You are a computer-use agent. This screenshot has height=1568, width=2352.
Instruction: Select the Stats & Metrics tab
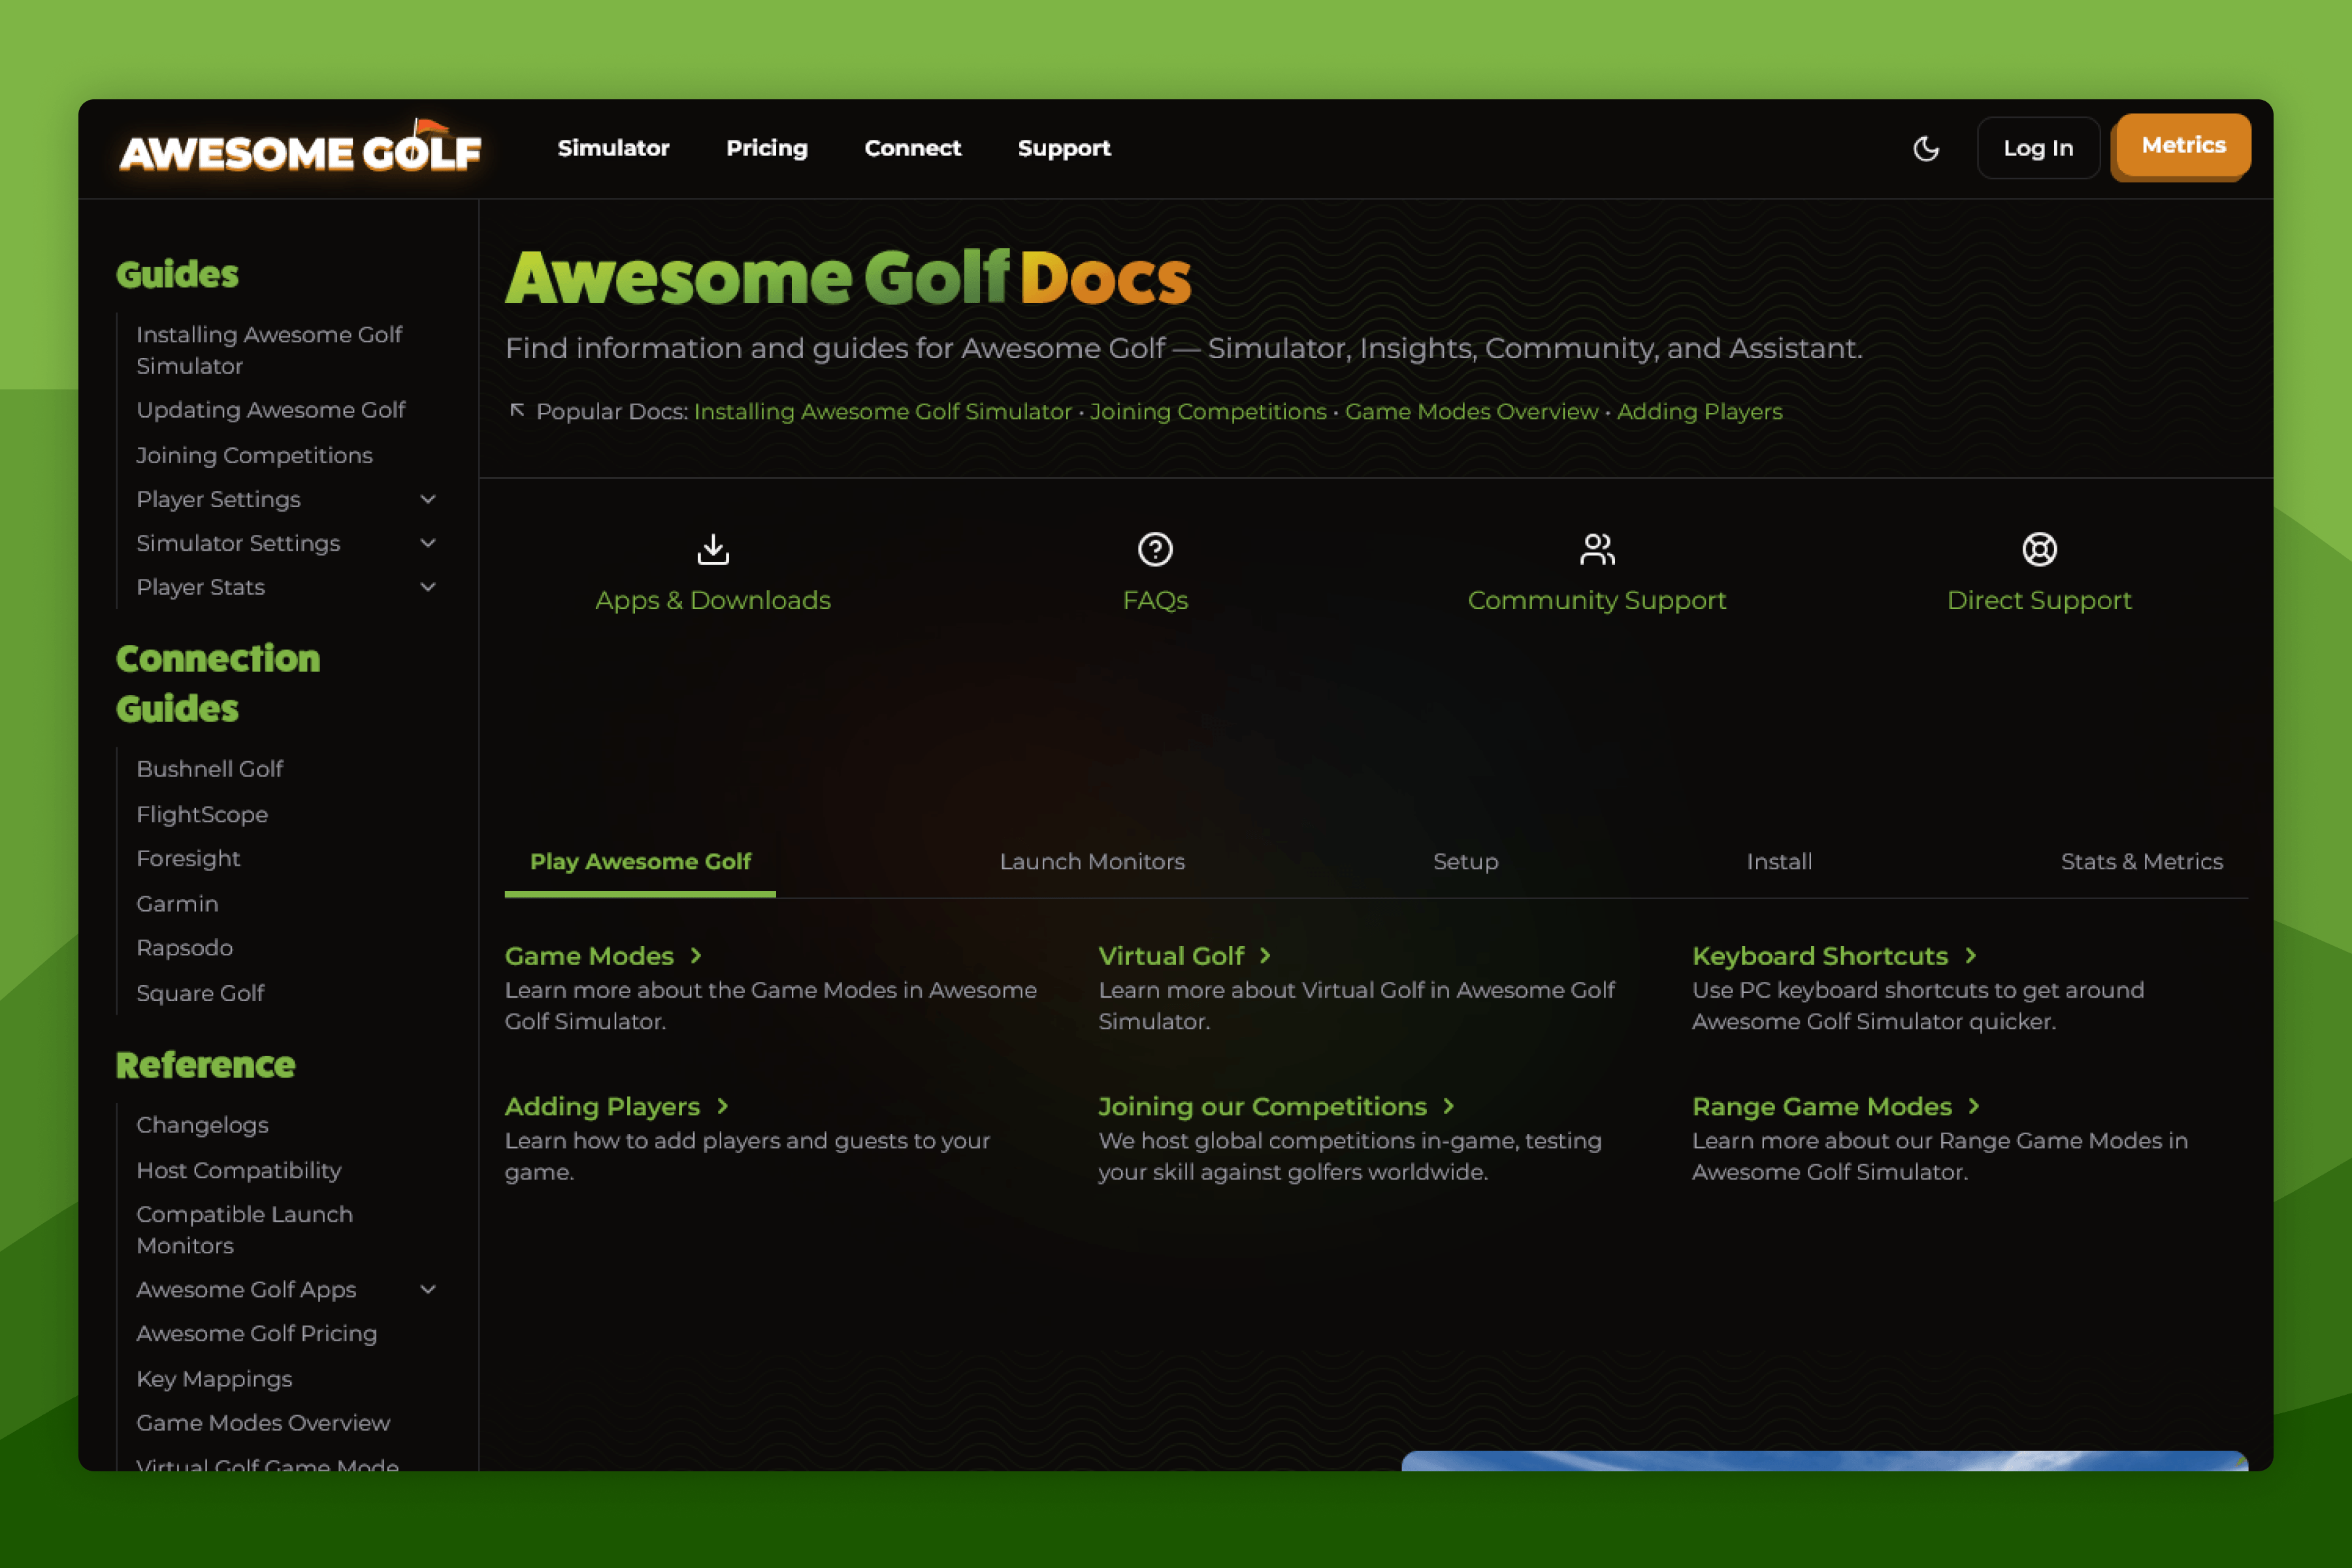pyautogui.click(x=2142, y=861)
